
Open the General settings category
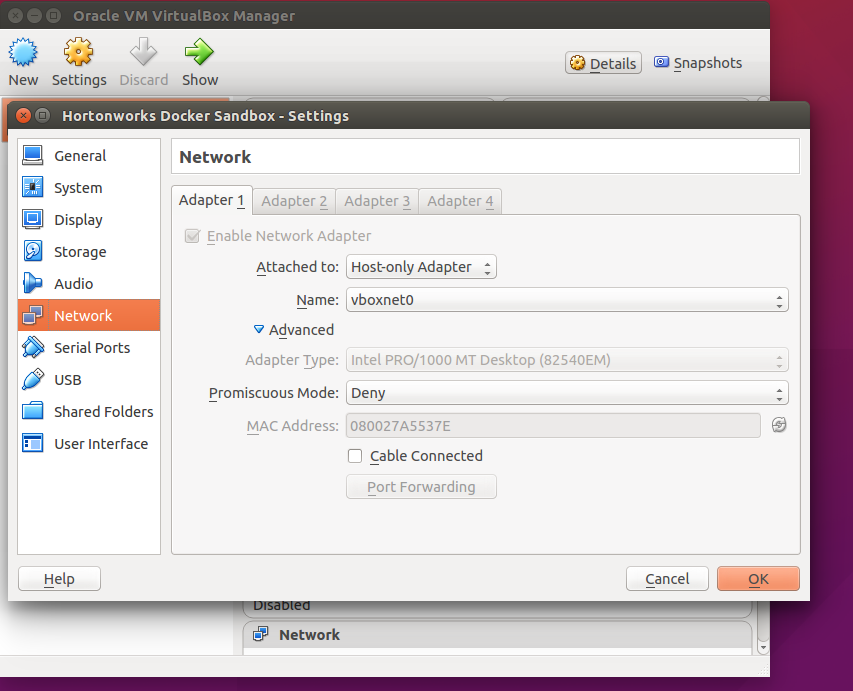(x=89, y=156)
